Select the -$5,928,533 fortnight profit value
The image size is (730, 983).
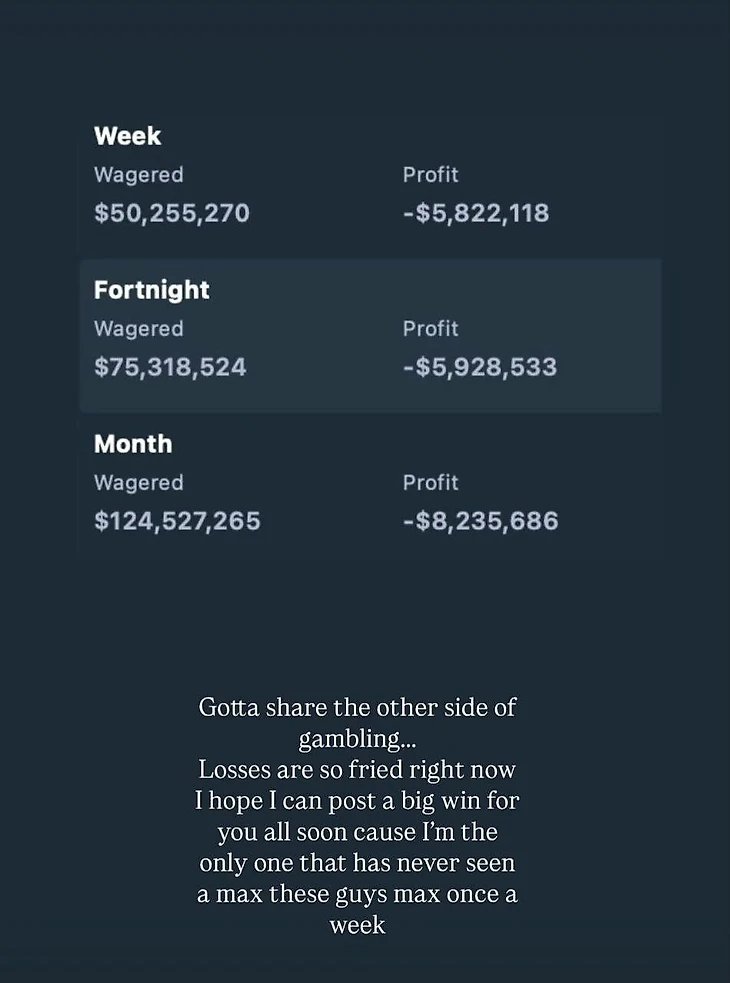479,367
